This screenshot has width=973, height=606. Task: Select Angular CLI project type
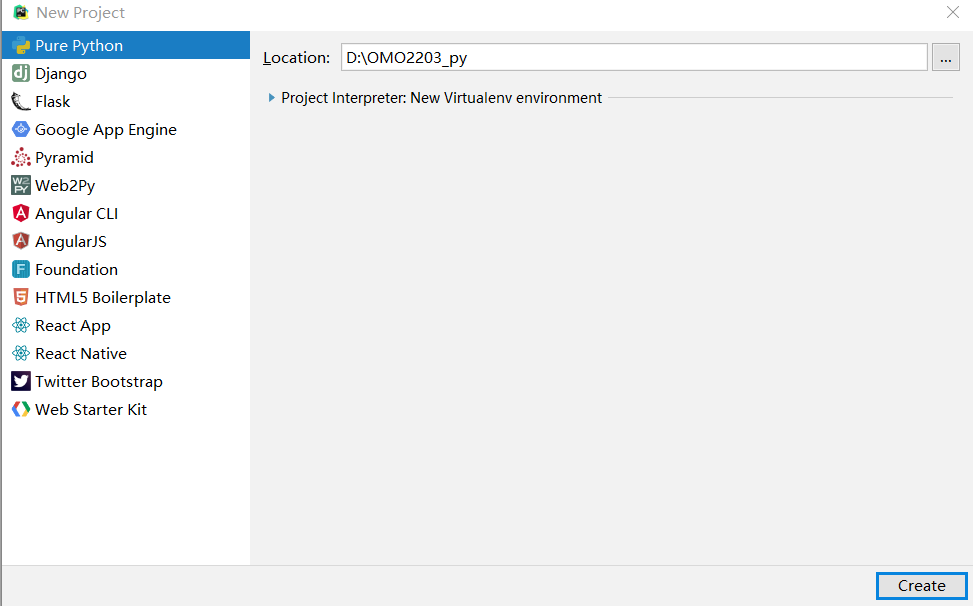click(126, 213)
